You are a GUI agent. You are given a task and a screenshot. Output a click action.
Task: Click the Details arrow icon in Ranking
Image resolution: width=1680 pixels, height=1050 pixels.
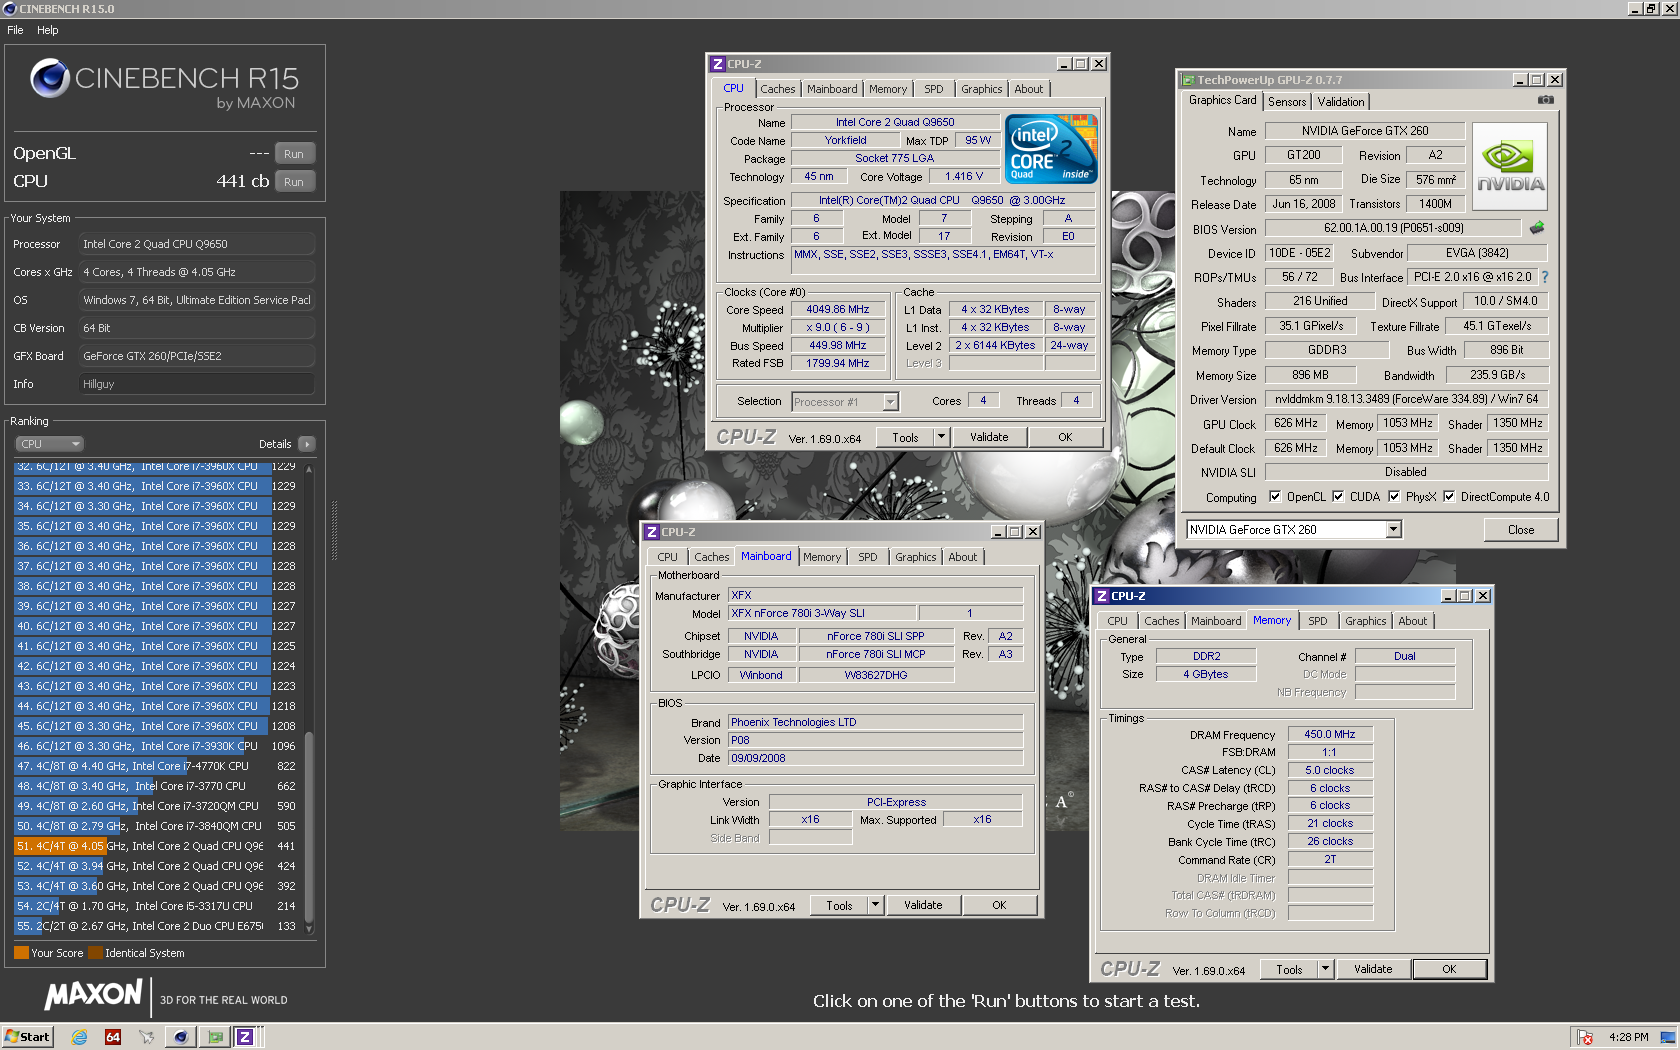[x=306, y=444]
